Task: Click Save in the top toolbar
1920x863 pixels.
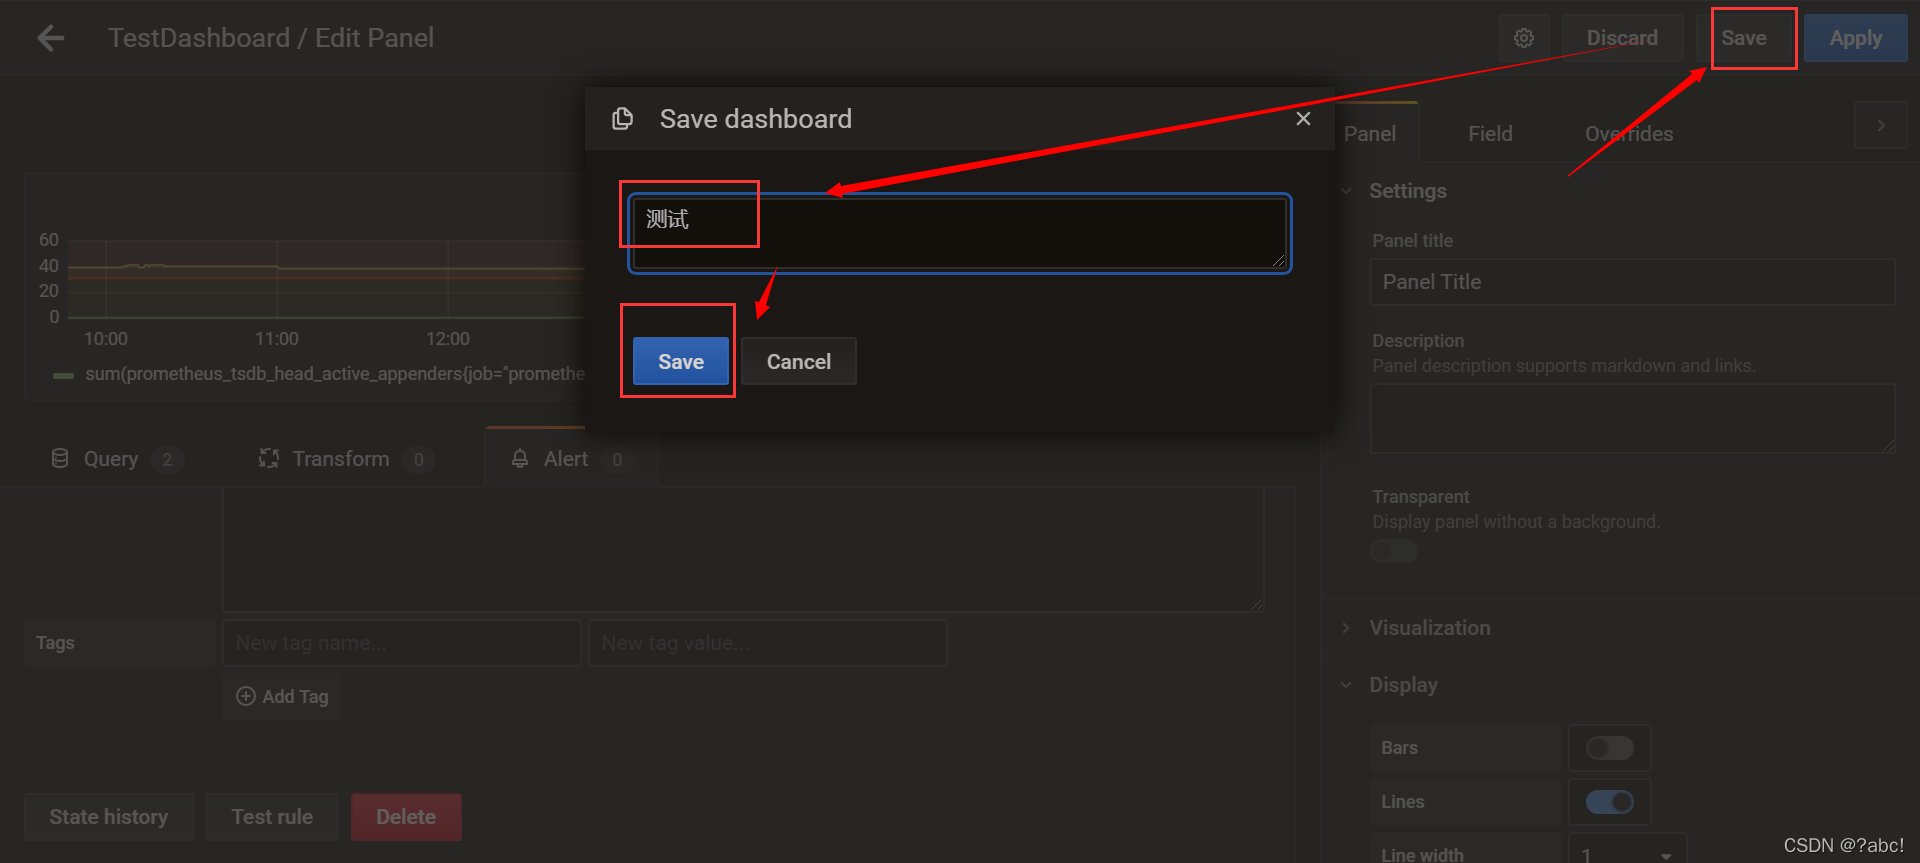Action: click(1744, 38)
